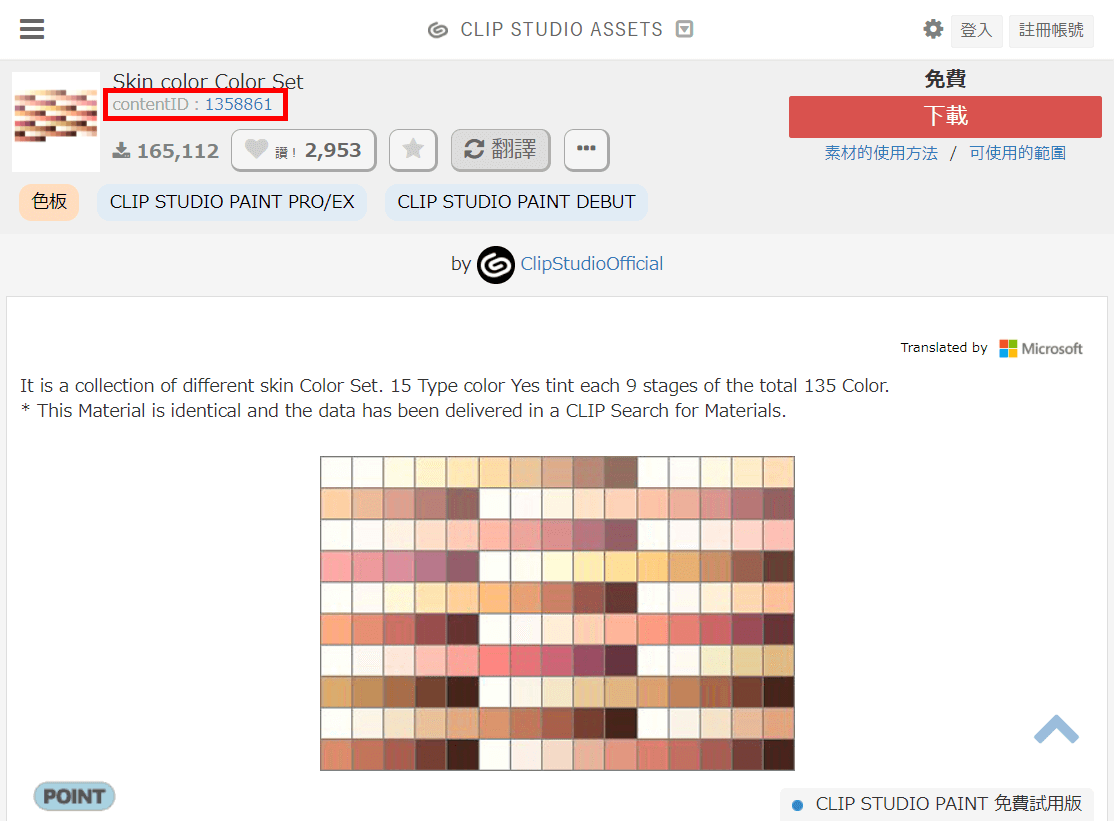The image size is (1114, 821).
Task: Click the 註冊帳號 register button
Action: click(x=1051, y=30)
